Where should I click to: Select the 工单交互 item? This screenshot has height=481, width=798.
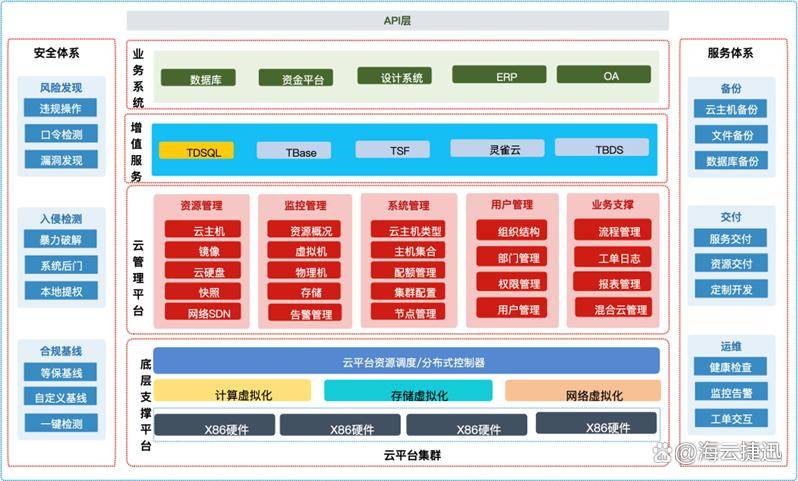tap(730, 418)
